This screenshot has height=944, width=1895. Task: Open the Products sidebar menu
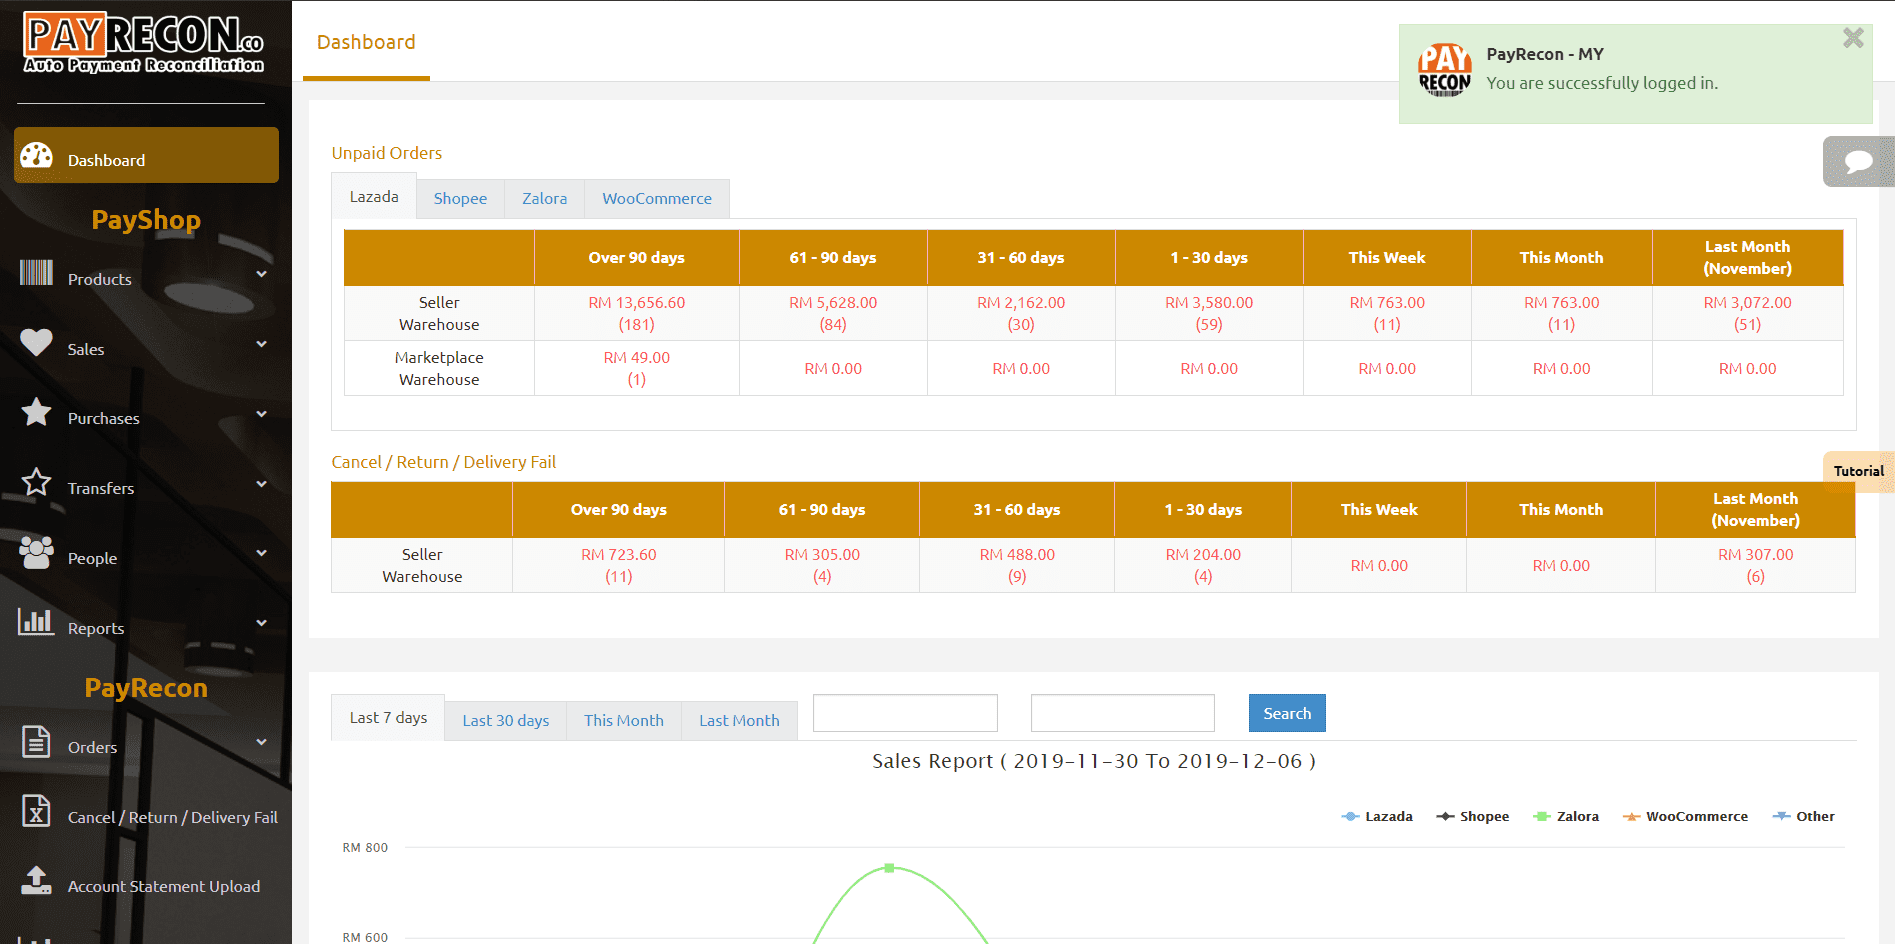pos(146,275)
